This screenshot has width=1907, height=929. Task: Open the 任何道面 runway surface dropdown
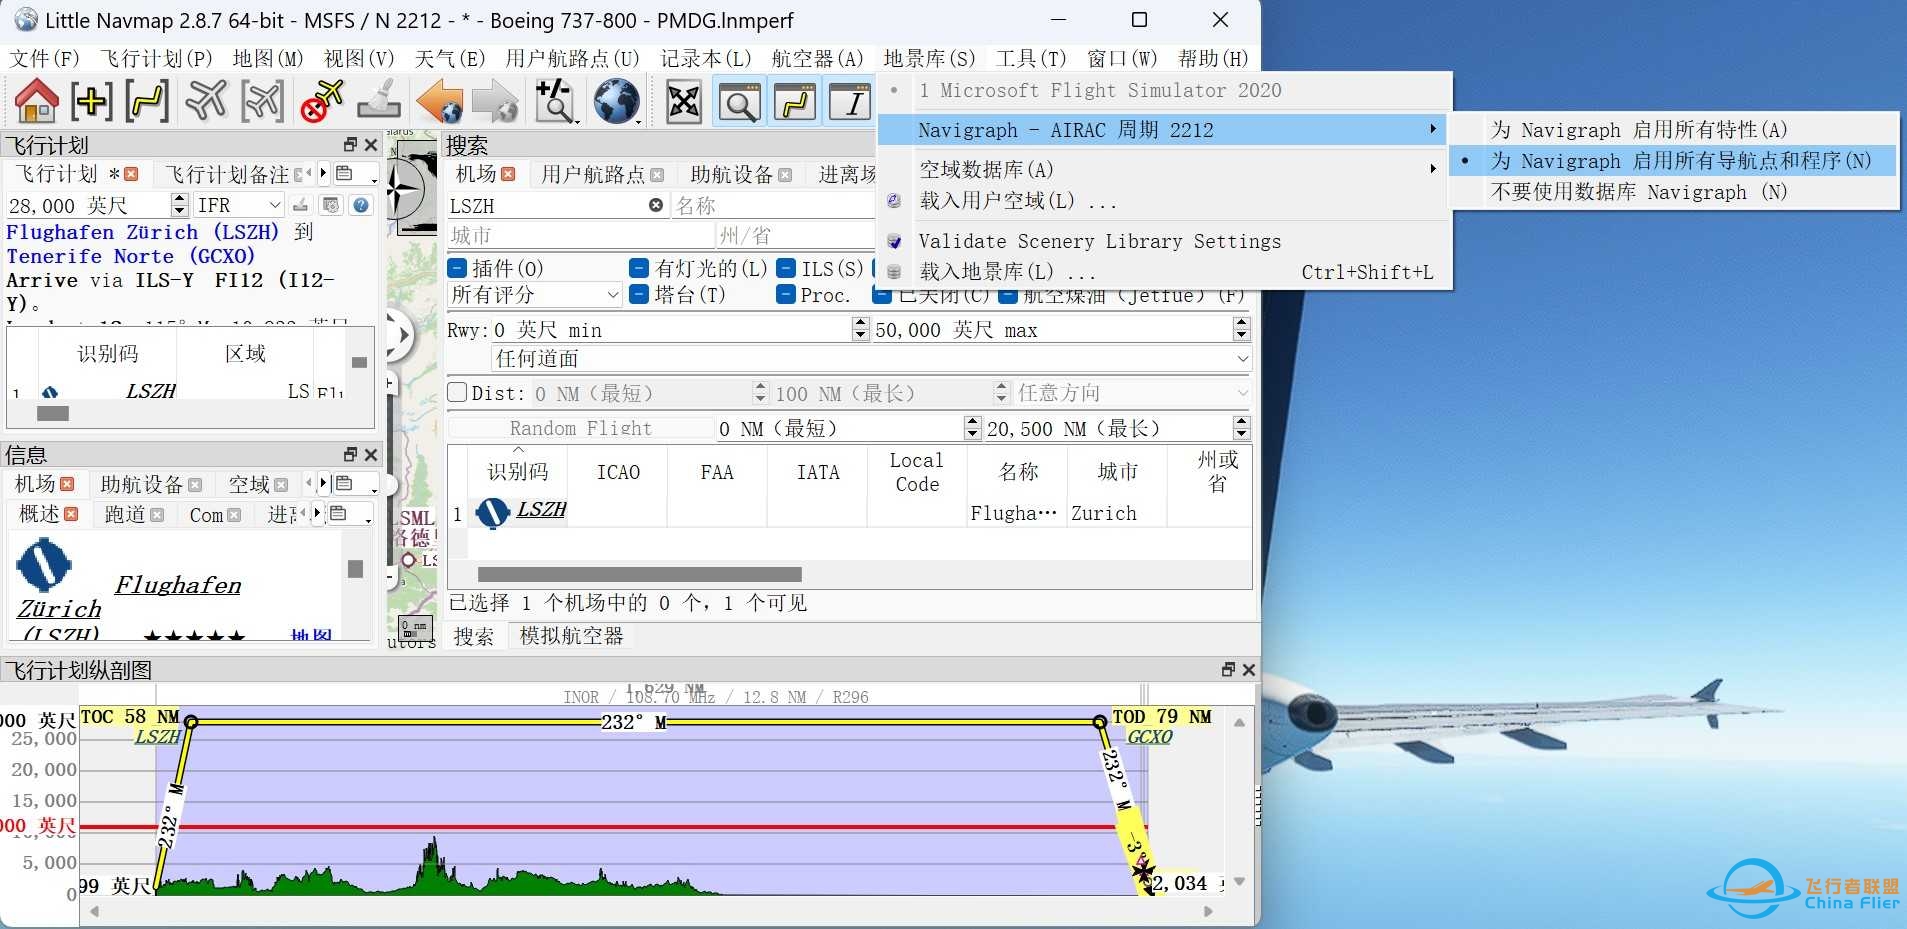pos(871,359)
